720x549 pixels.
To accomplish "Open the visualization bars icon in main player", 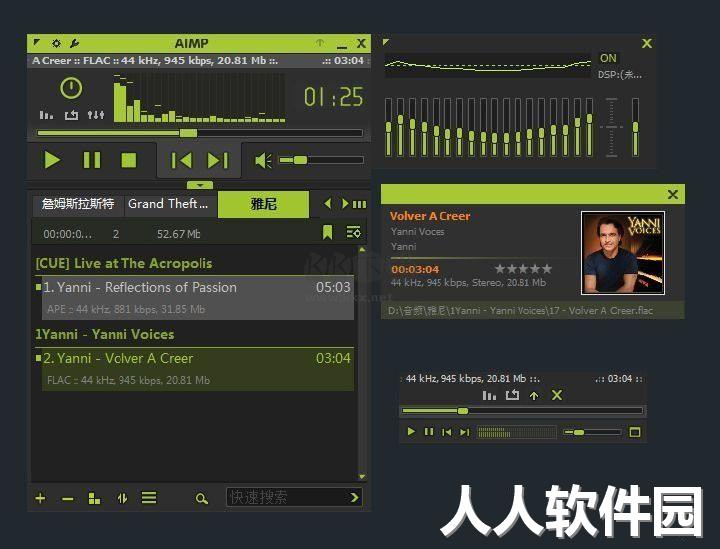I will pos(46,114).
